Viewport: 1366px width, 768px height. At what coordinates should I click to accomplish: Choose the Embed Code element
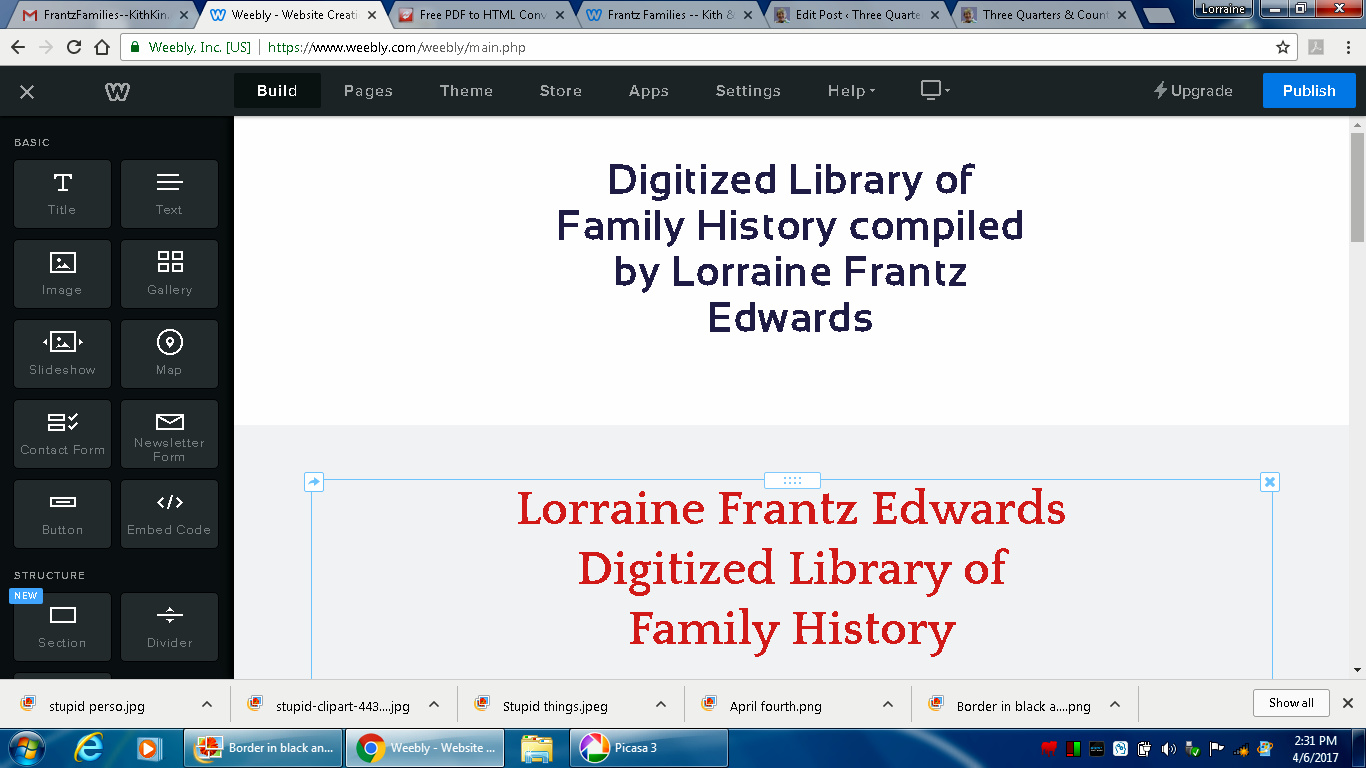click(x=169, y=514)
